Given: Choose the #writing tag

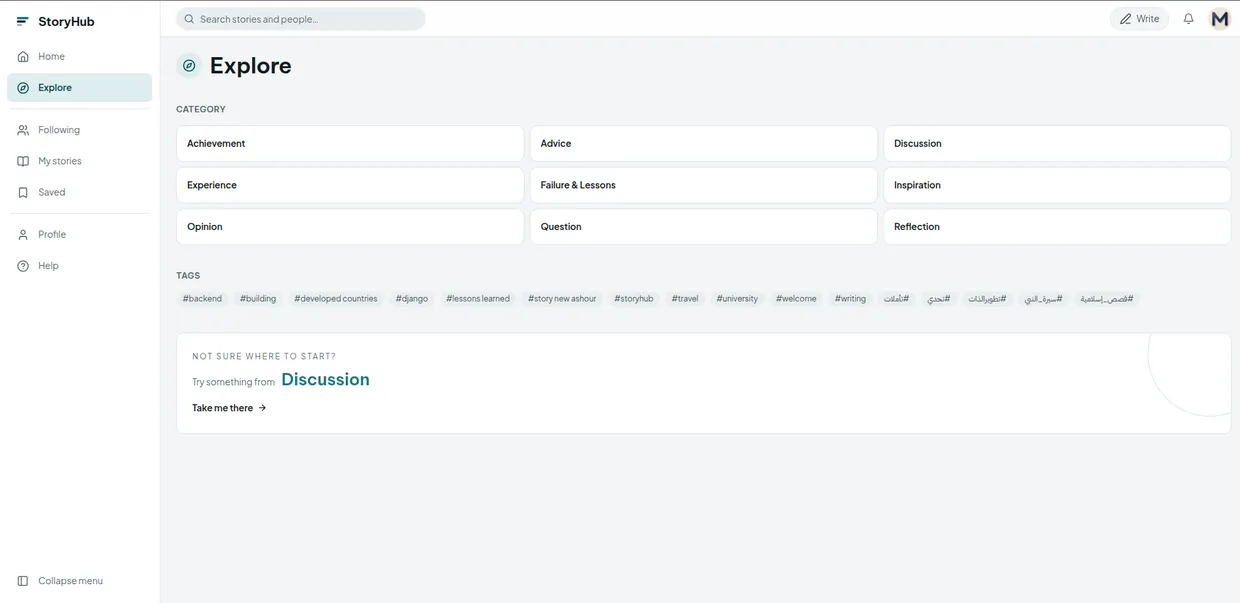Looking at the screenshot, I should 850,299.
